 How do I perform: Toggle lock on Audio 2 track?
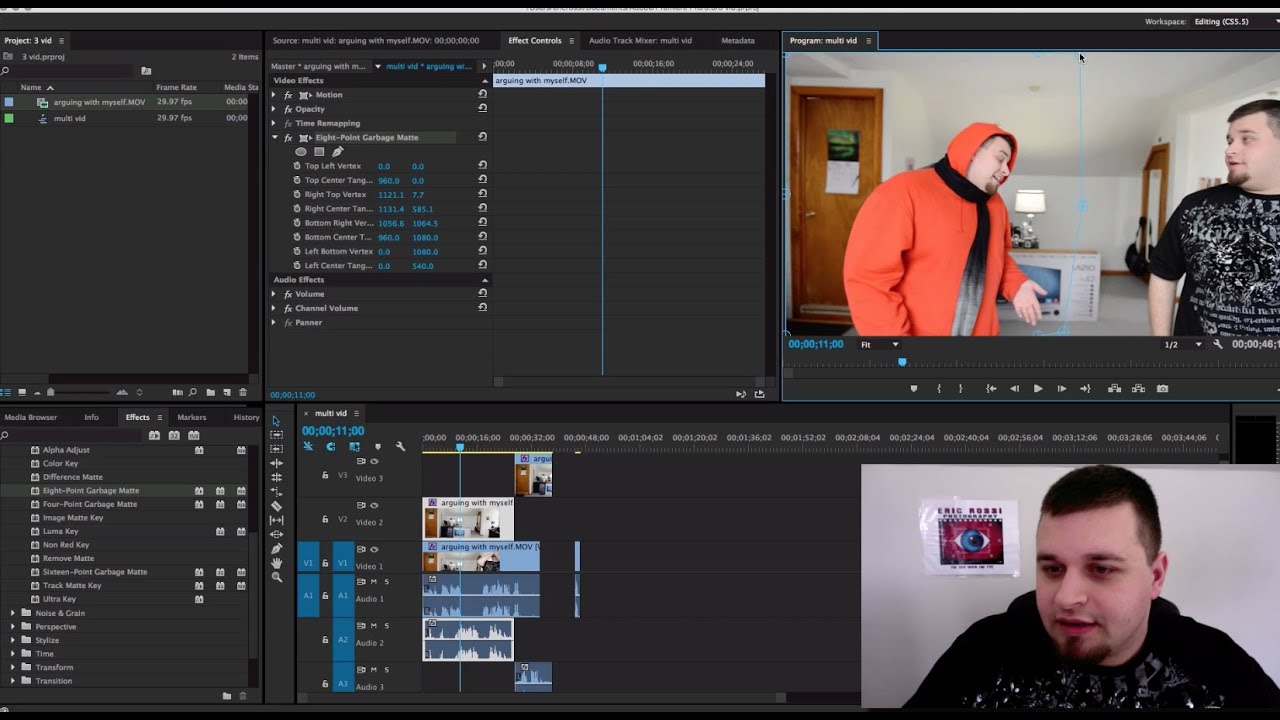coord(325,639)
